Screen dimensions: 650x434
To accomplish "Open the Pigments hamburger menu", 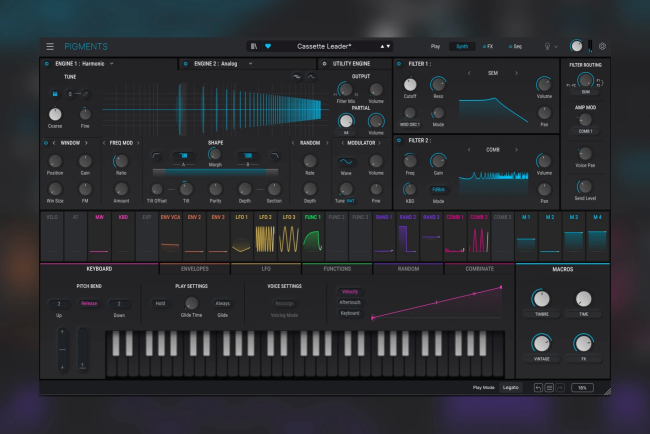I will (50, 46).
